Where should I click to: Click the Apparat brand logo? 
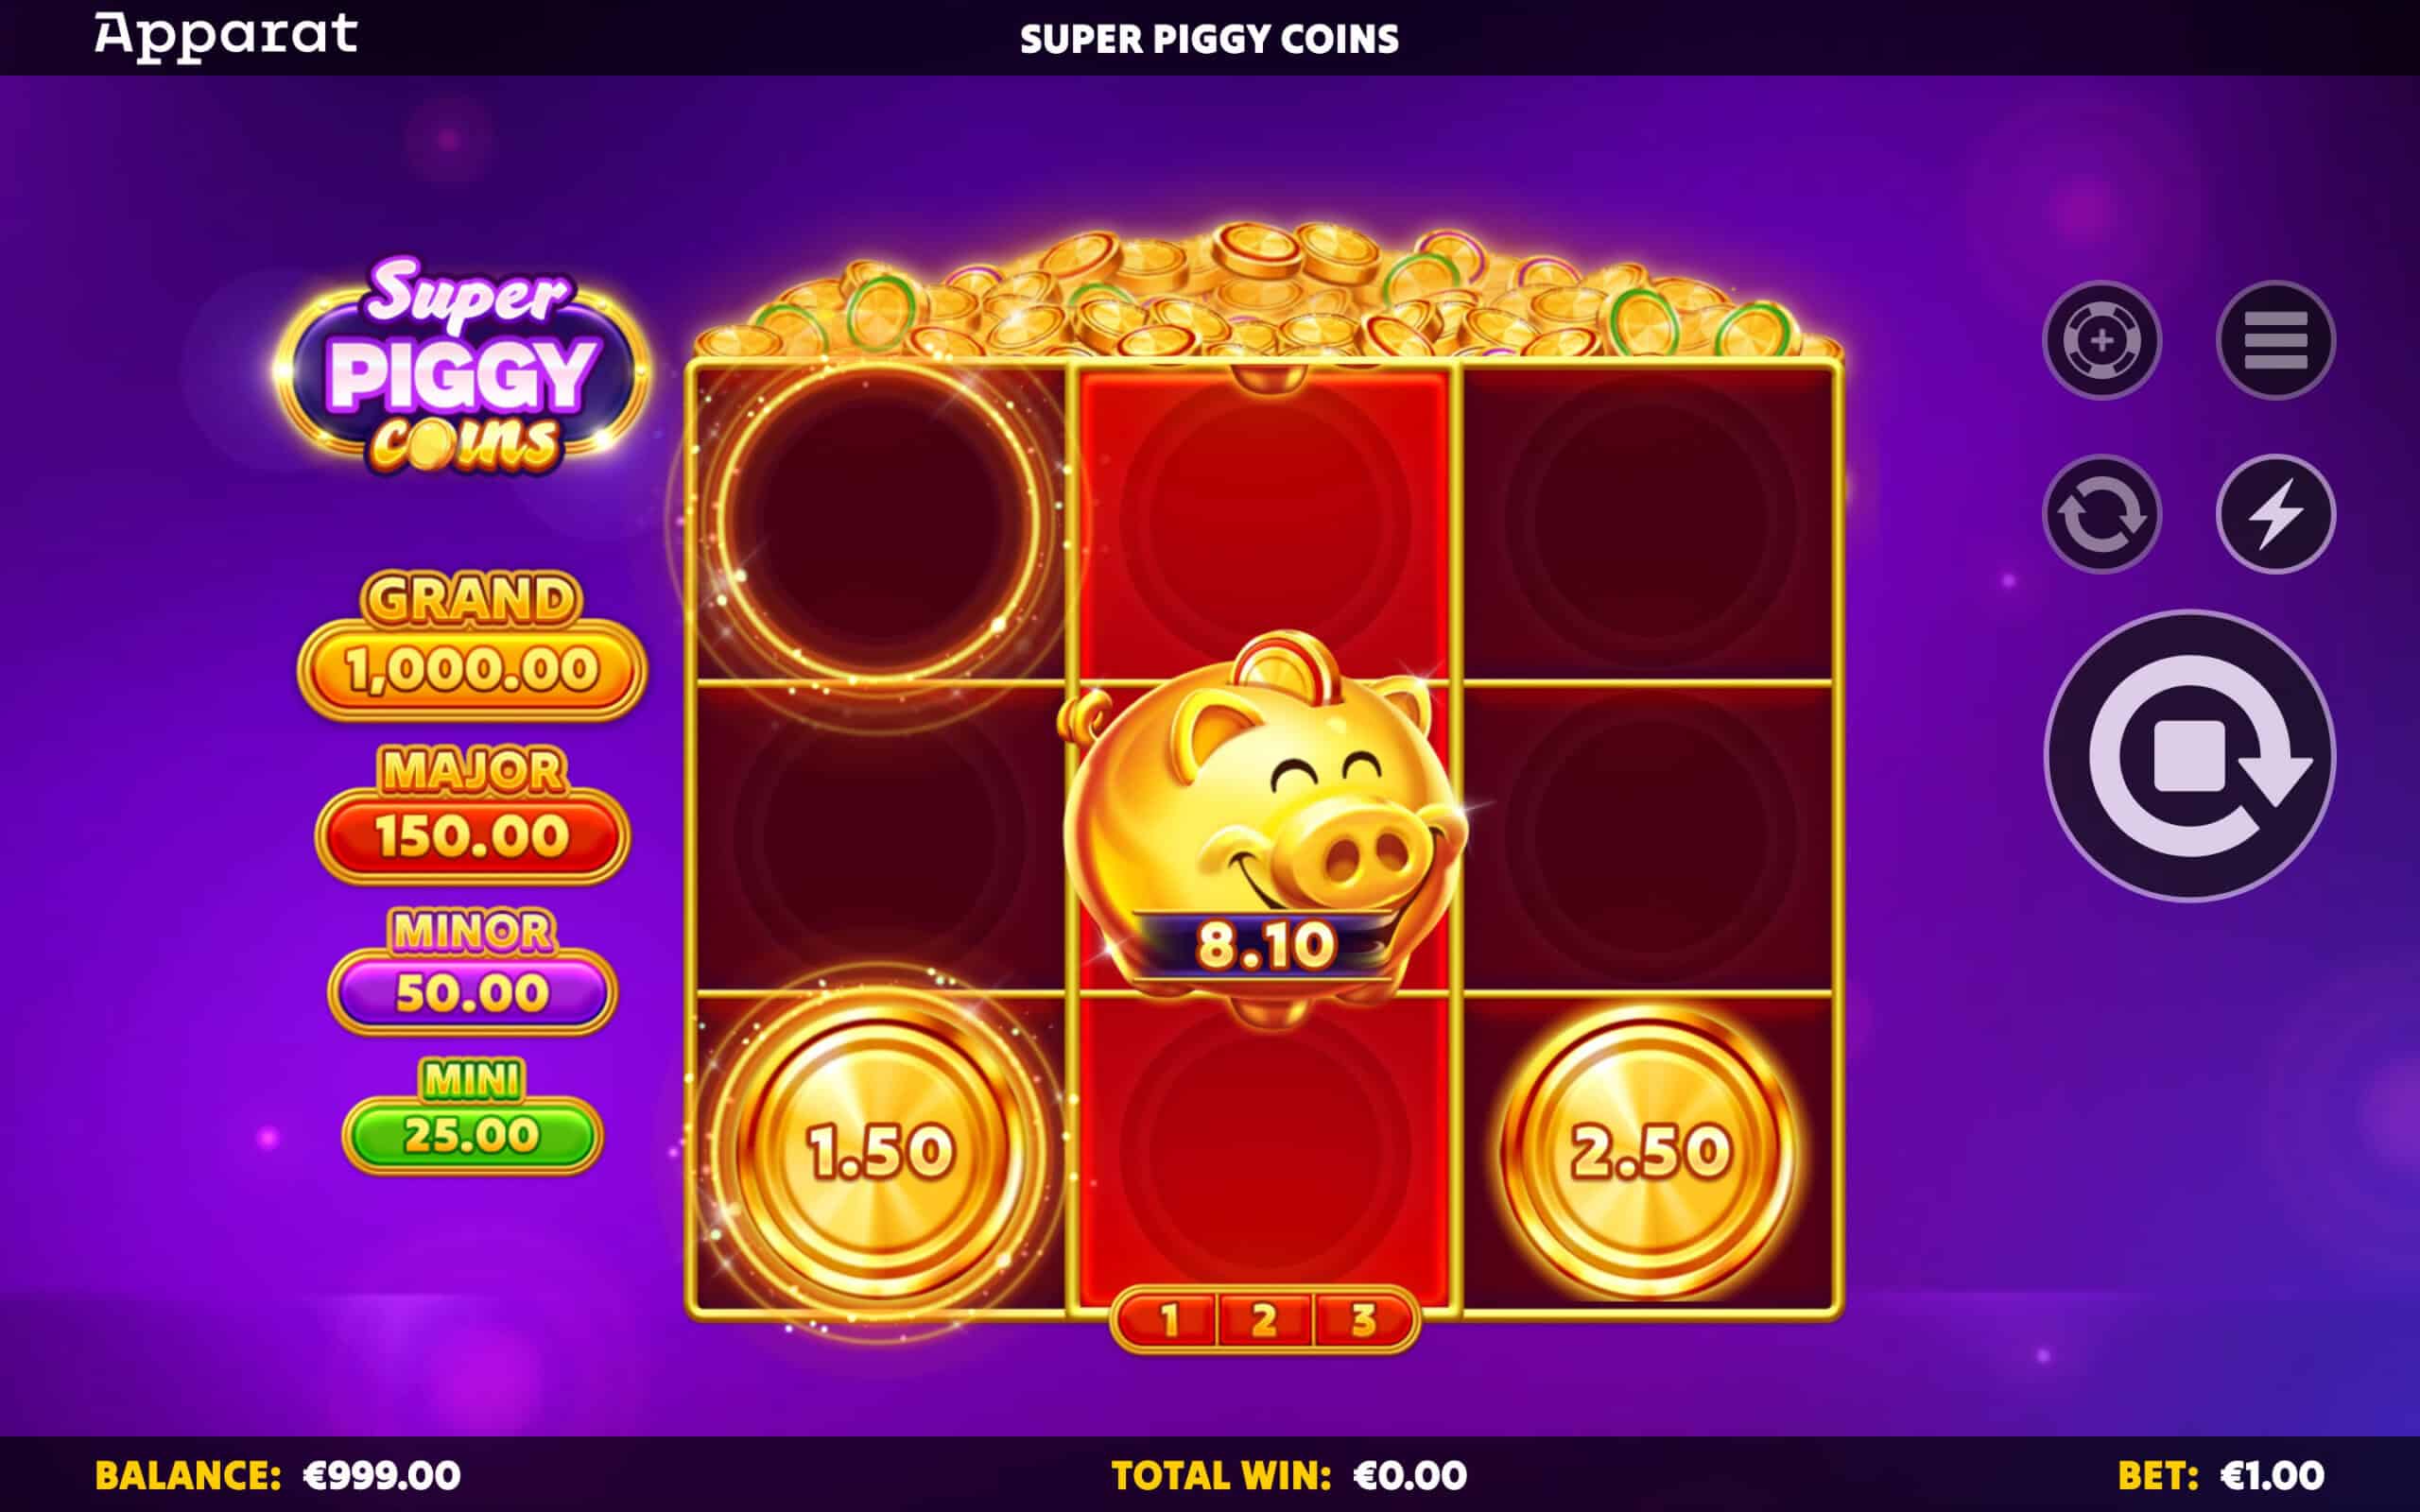coord(226,36)
